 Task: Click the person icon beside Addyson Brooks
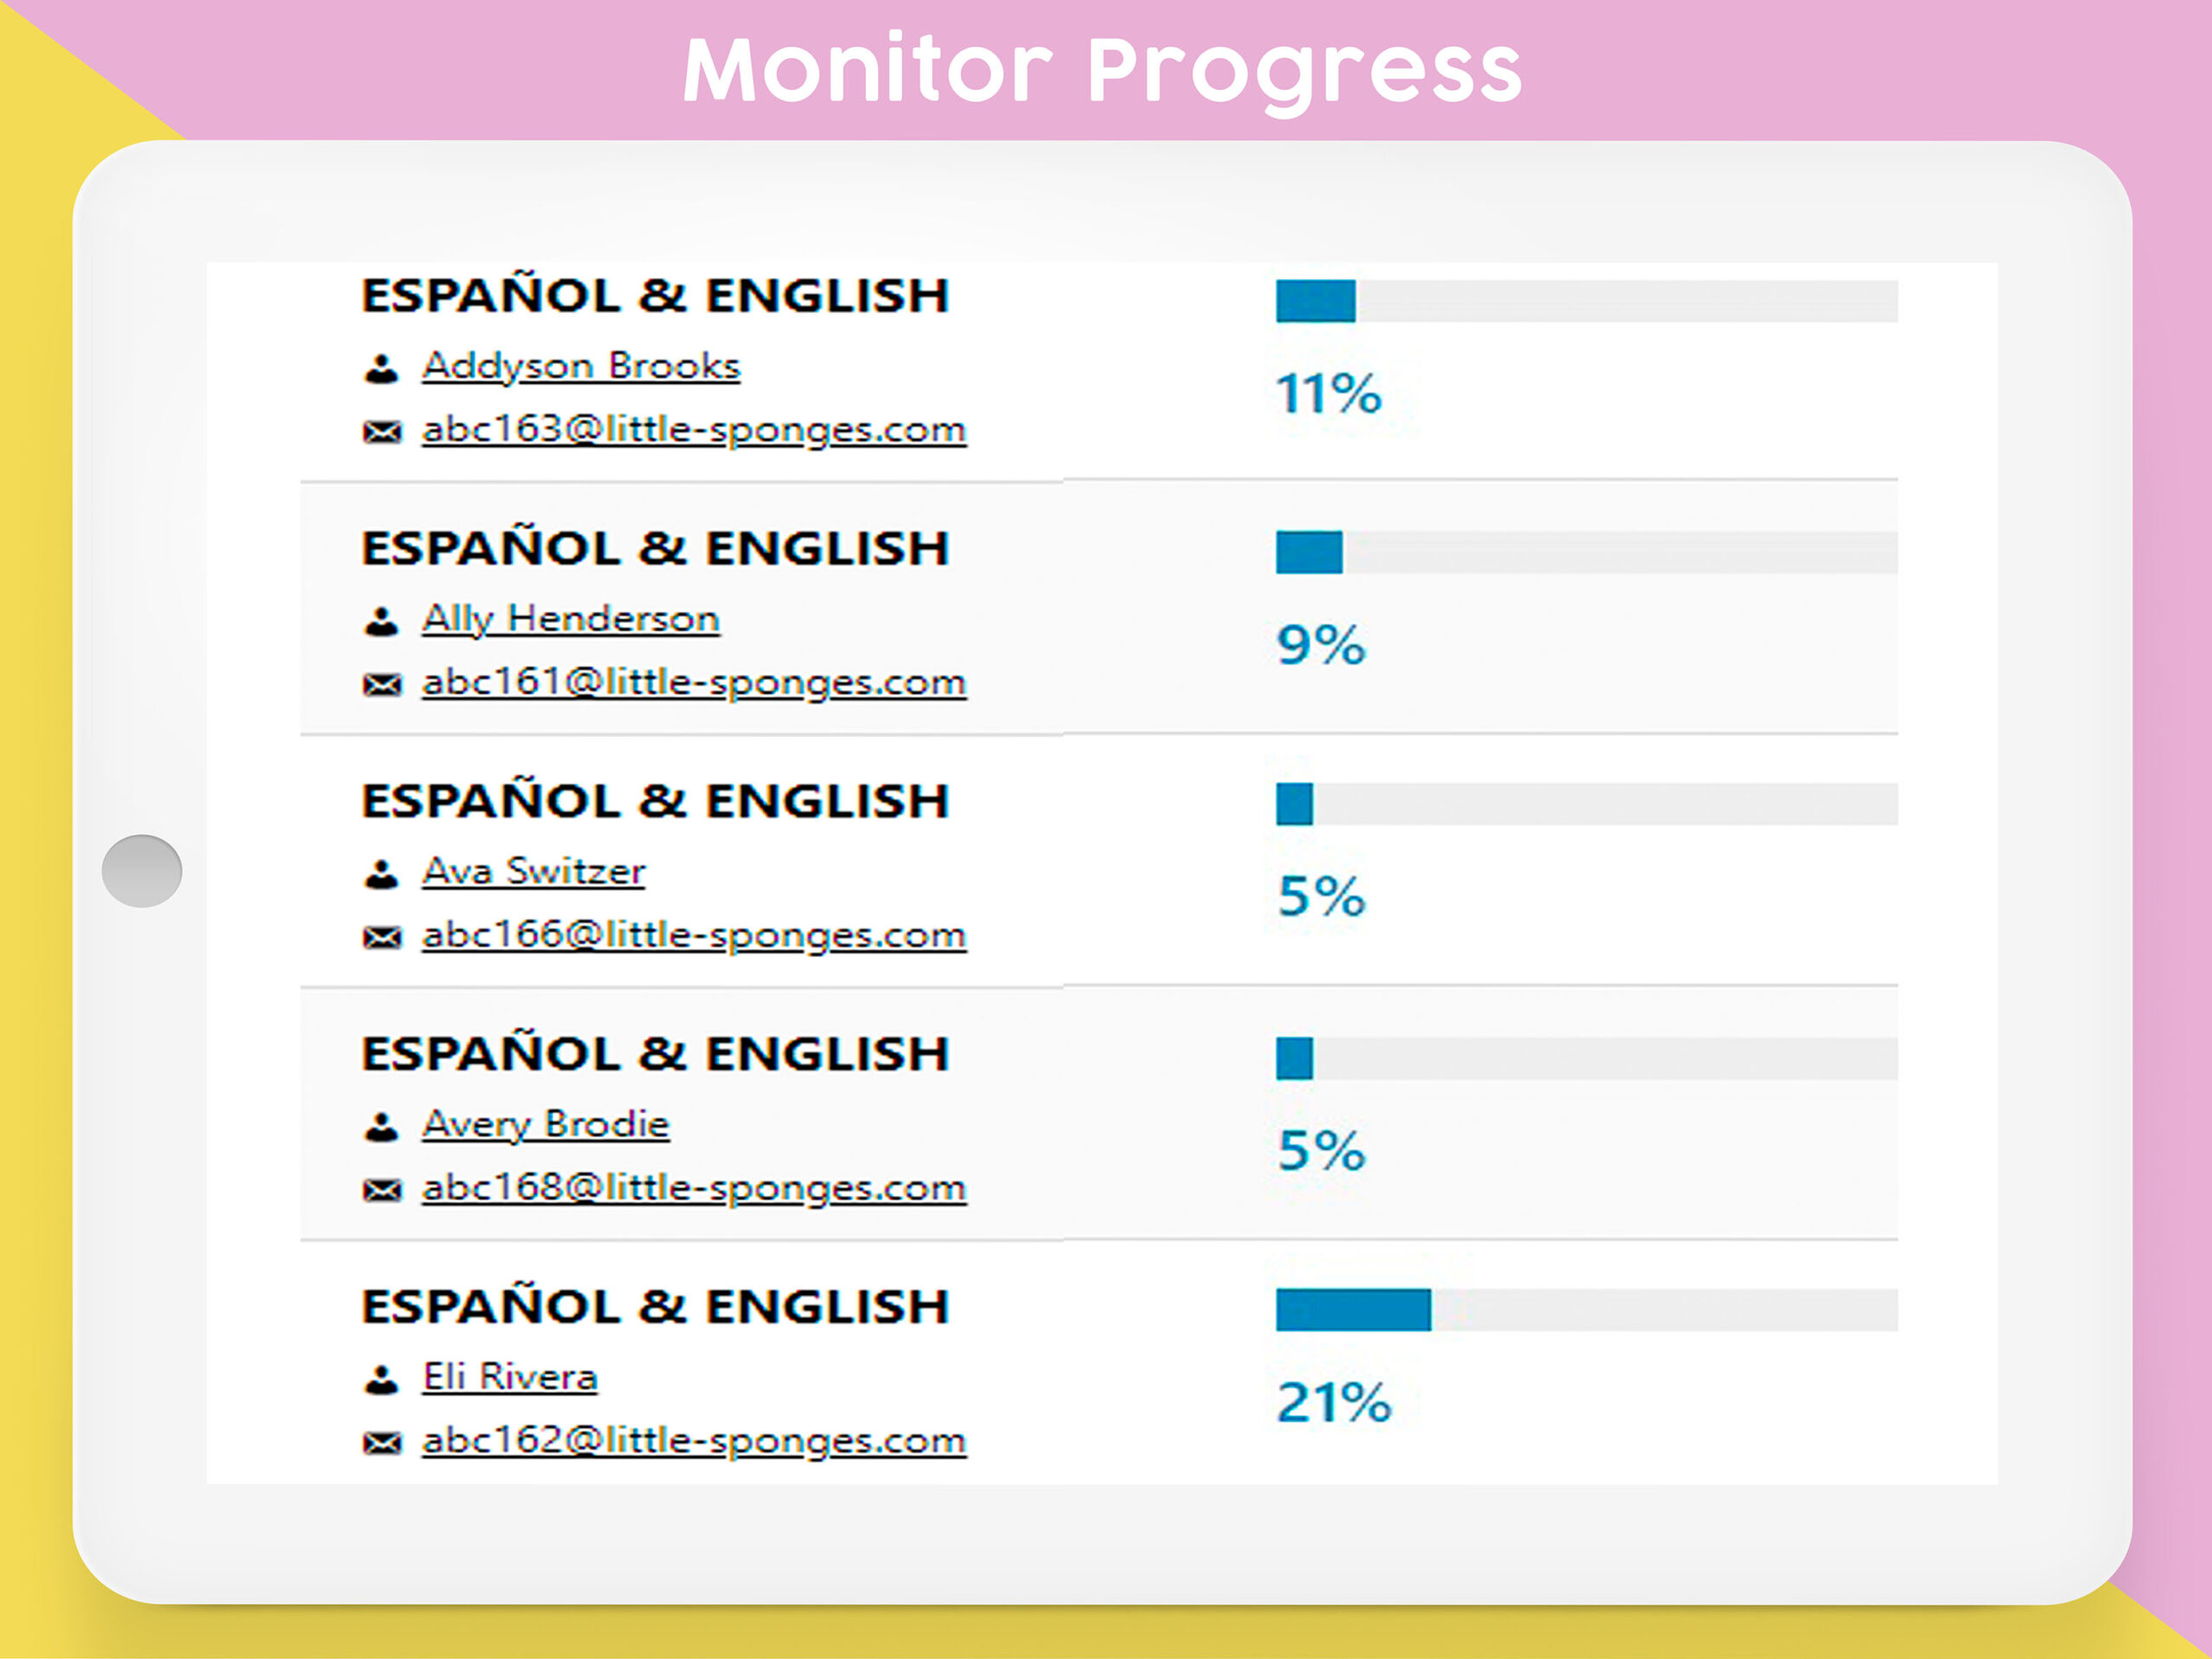pos(381,369)
